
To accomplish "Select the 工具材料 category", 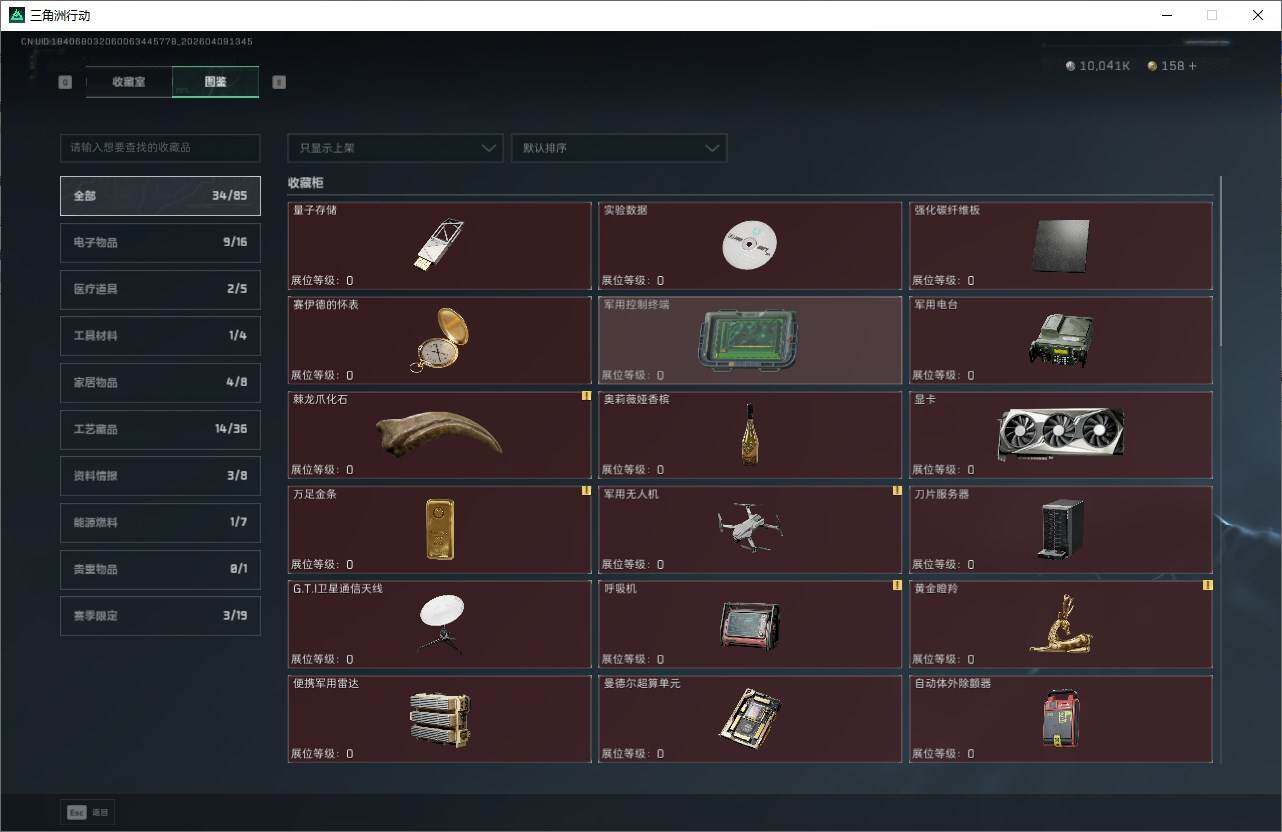I will click(x=160, y=336).
